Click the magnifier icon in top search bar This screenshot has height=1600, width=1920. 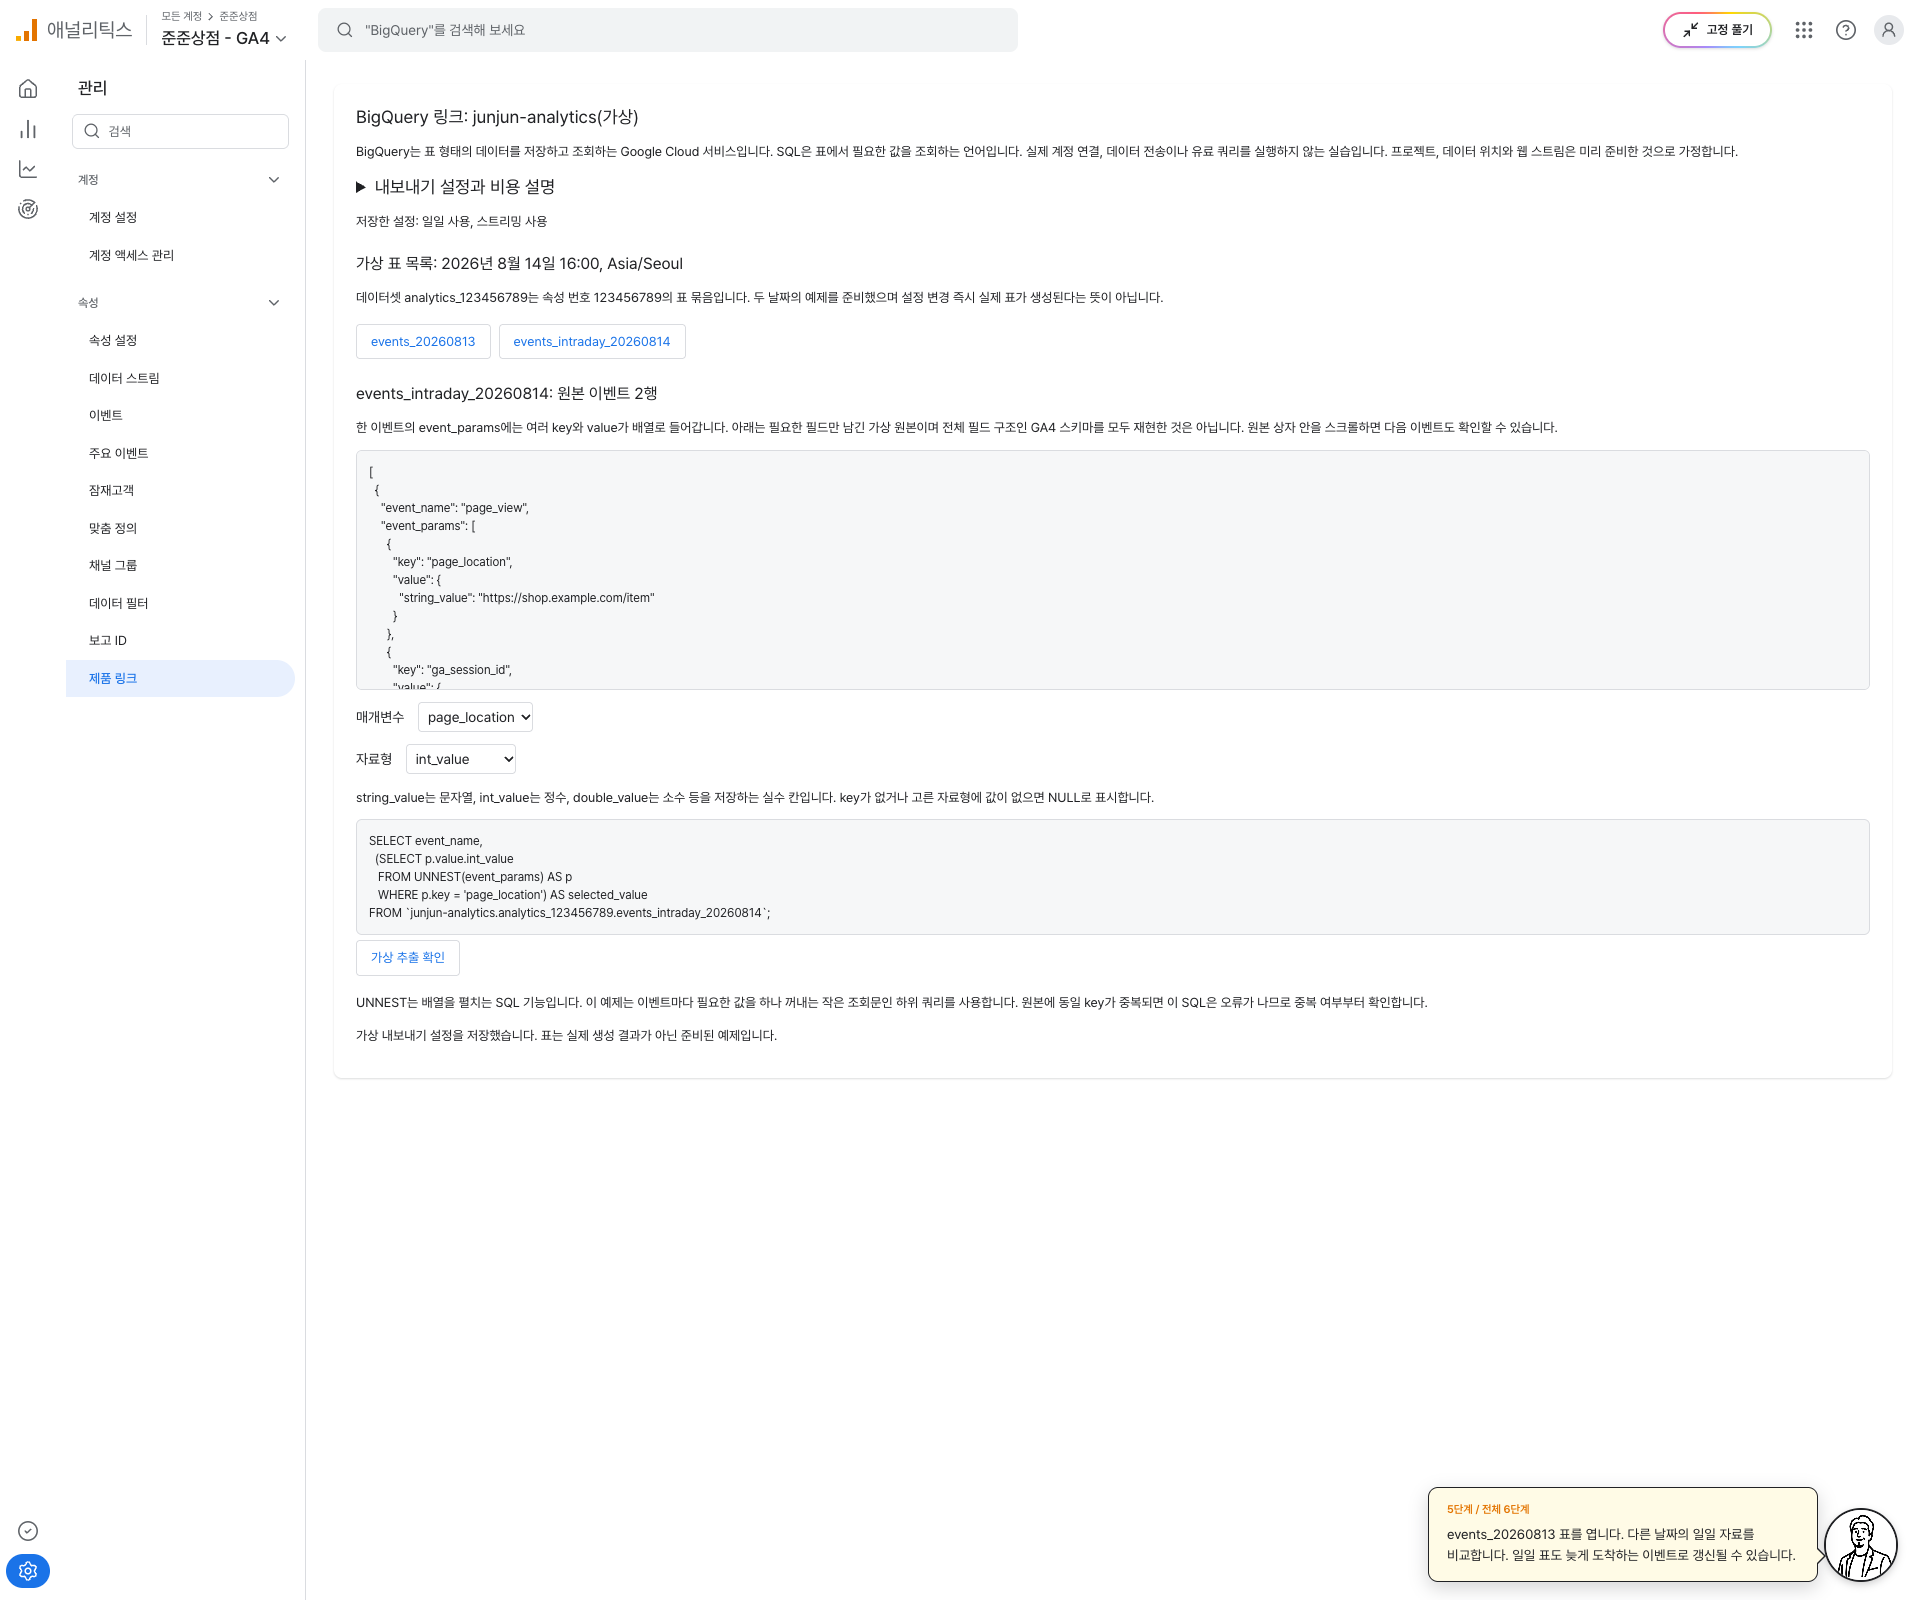(345, 30)
